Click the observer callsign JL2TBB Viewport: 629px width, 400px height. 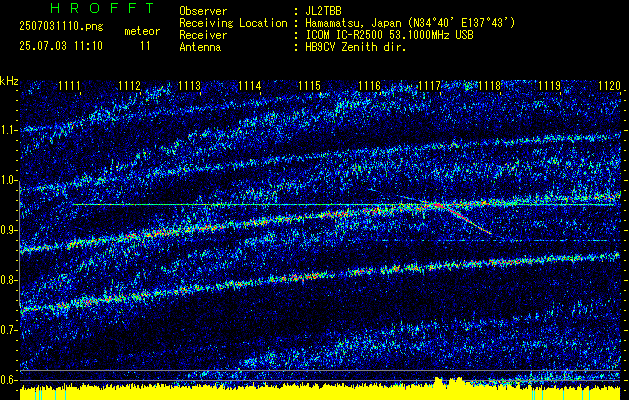(x=323, y=11)
